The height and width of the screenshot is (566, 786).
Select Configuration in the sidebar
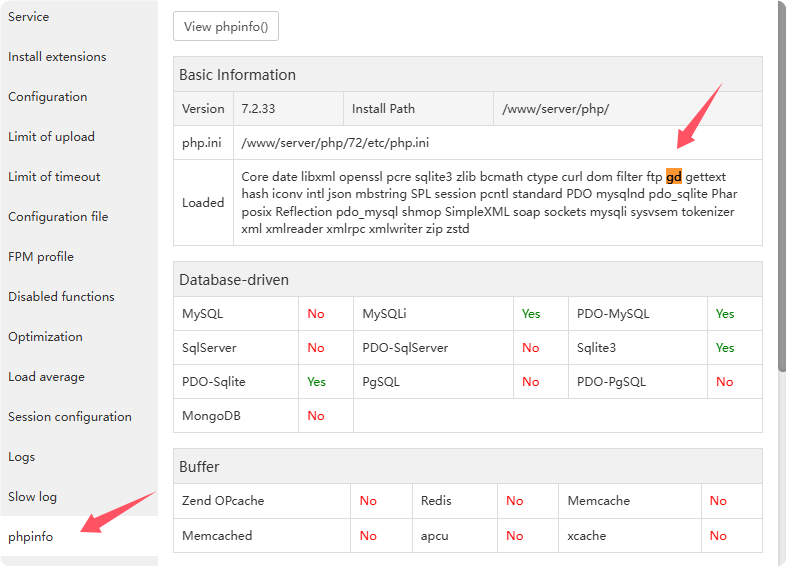[x=48, y=97]
